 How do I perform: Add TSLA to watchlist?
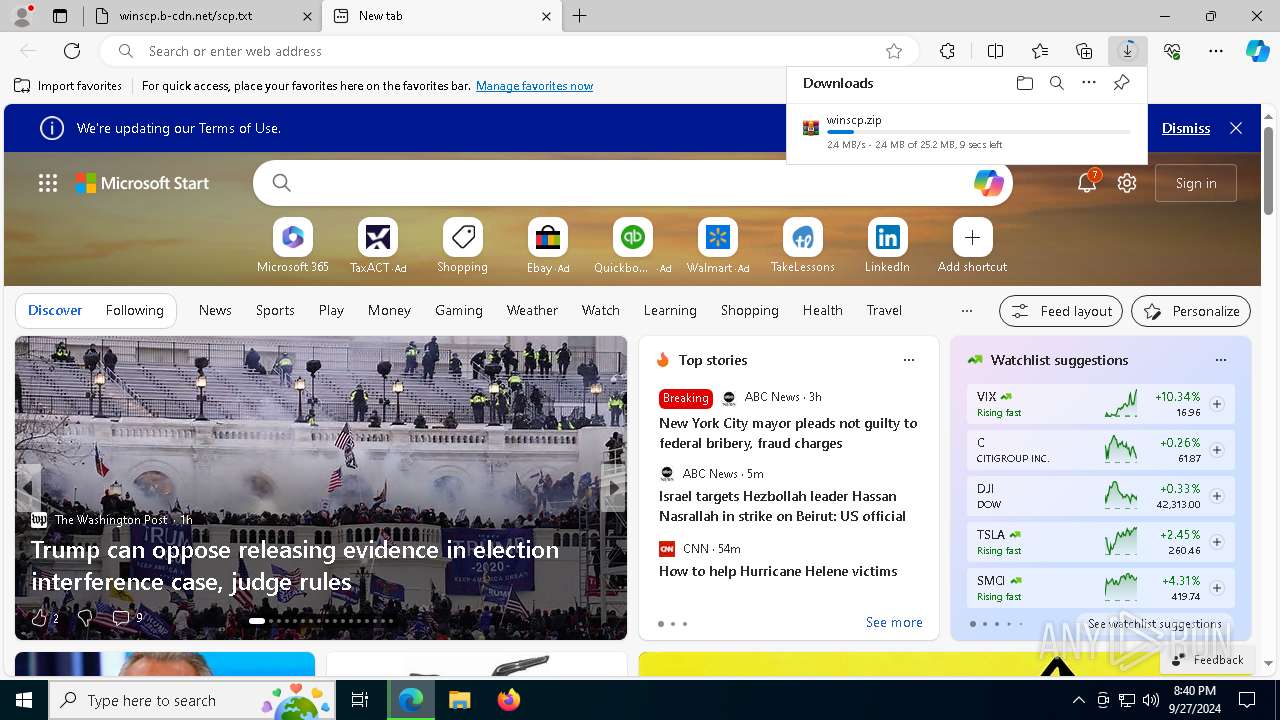pyautogui.click(x=1217, y=542)
